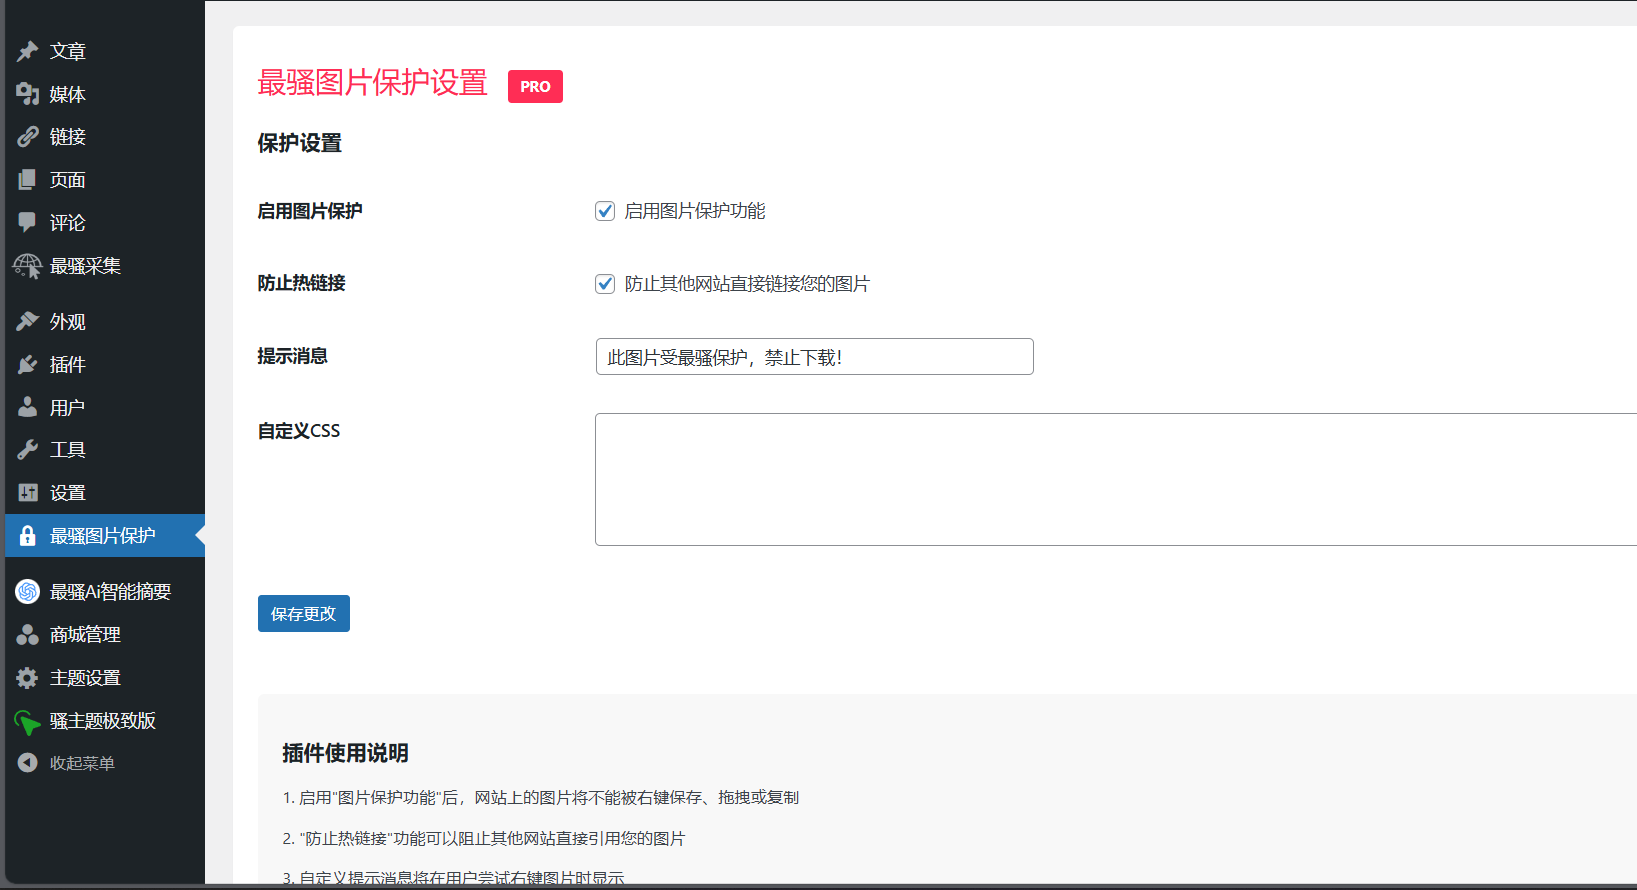Image resolution: width=1637 pixels, height=890 pixels.
Task: Click the 最骚图片保护设置 page title
Action: (372, 83)
